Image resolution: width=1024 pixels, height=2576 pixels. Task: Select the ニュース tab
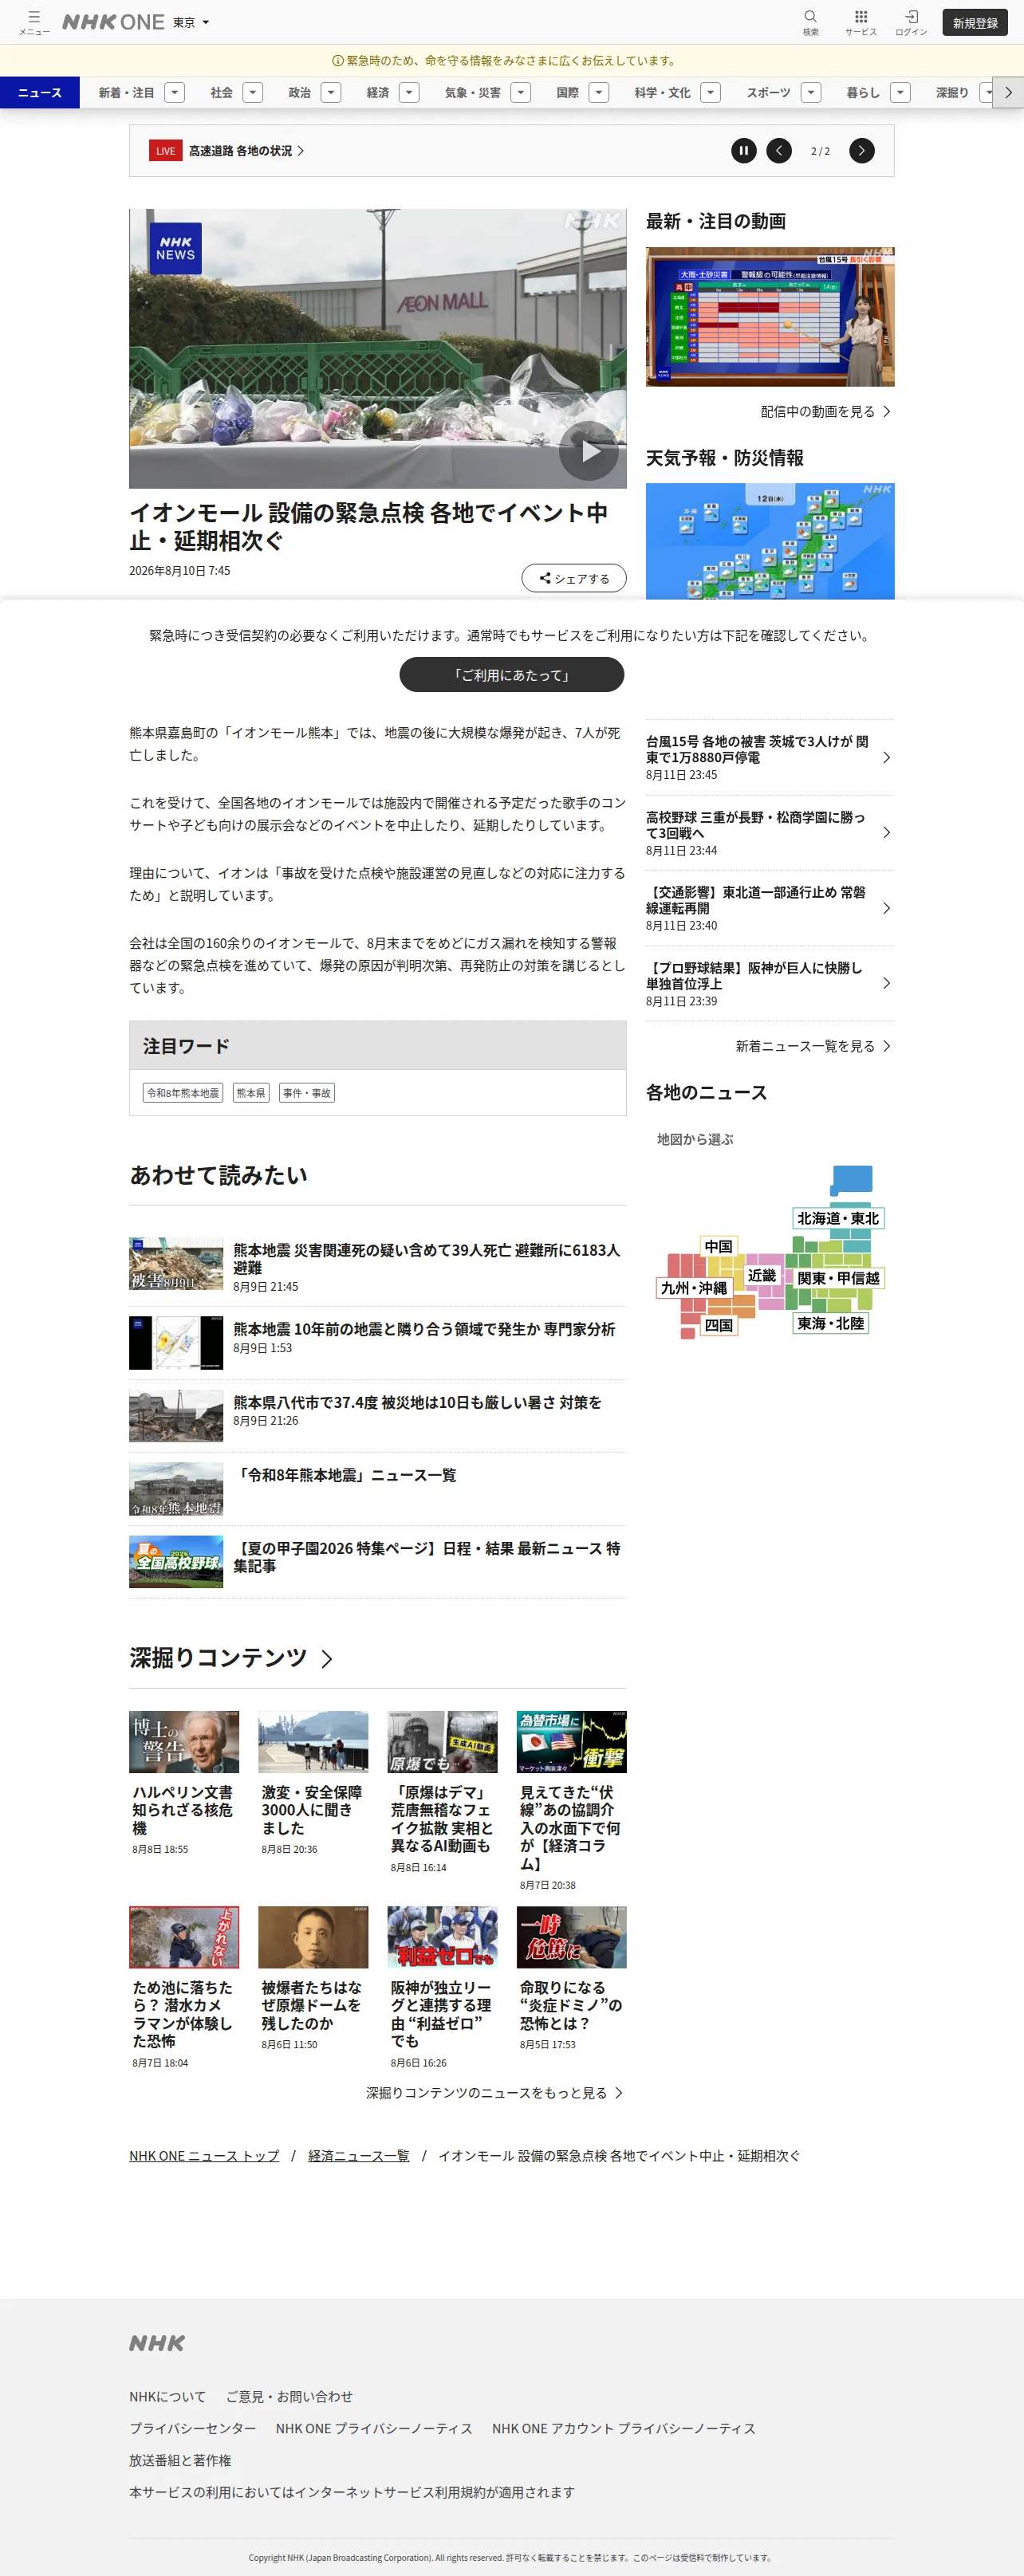(40, 93)
